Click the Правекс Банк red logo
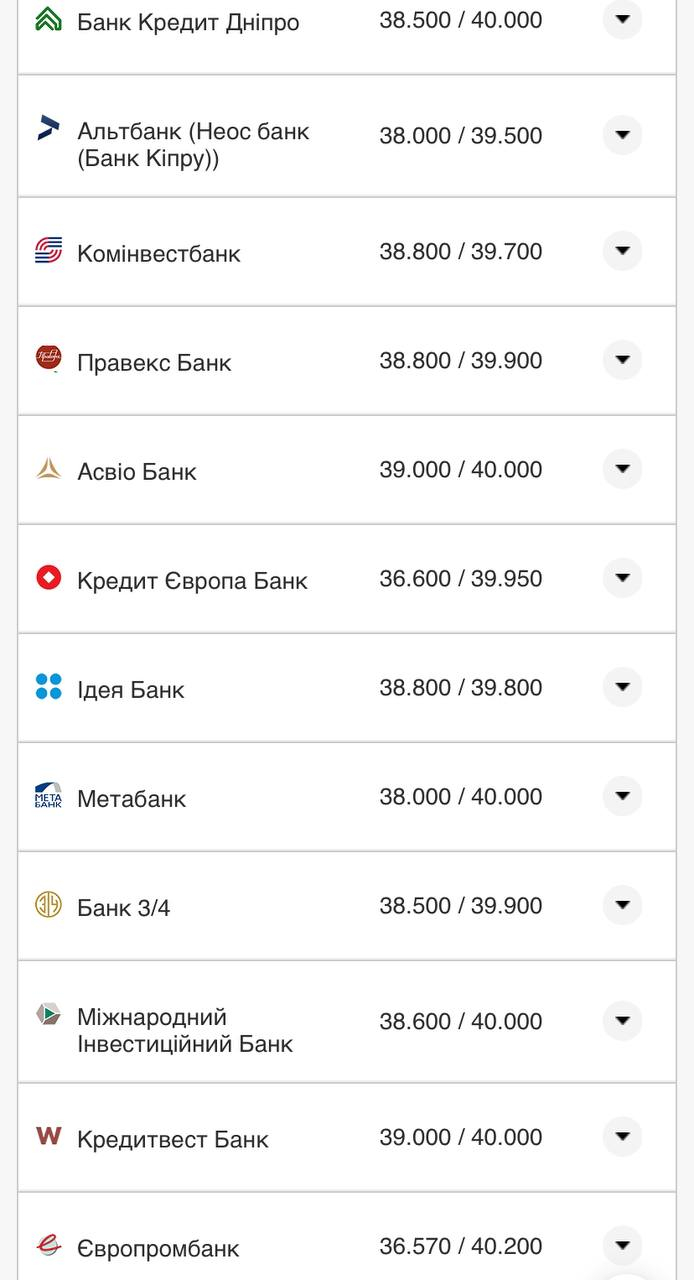Screen dimensions: 694x1280 (48, 358)
